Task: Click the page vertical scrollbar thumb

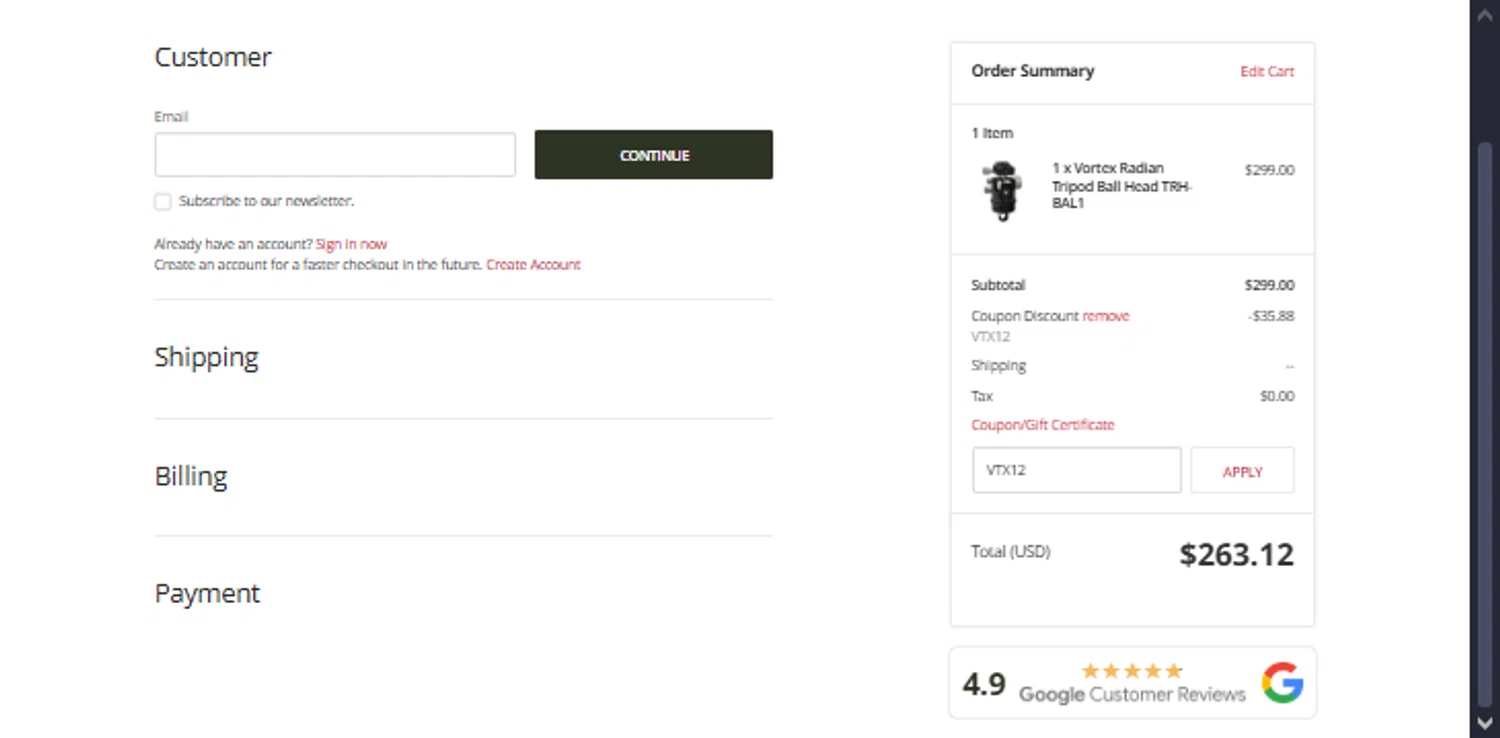Action: click(1485, 420)
